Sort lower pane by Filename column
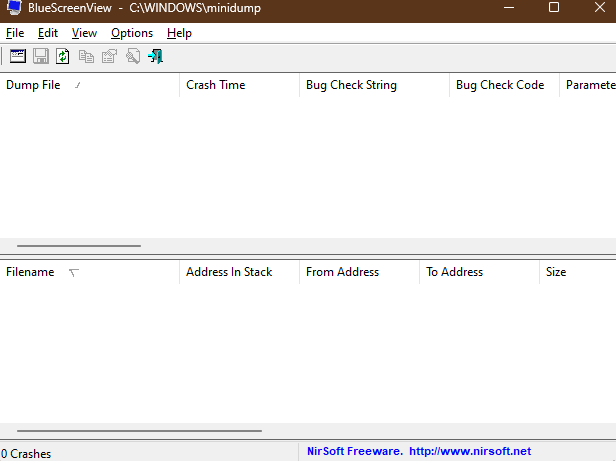The image size is (616, 461). pos(90,272)
